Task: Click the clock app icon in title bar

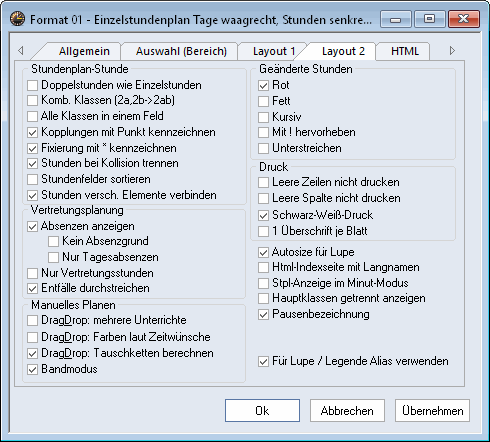Action: click(x=17, y=19)
